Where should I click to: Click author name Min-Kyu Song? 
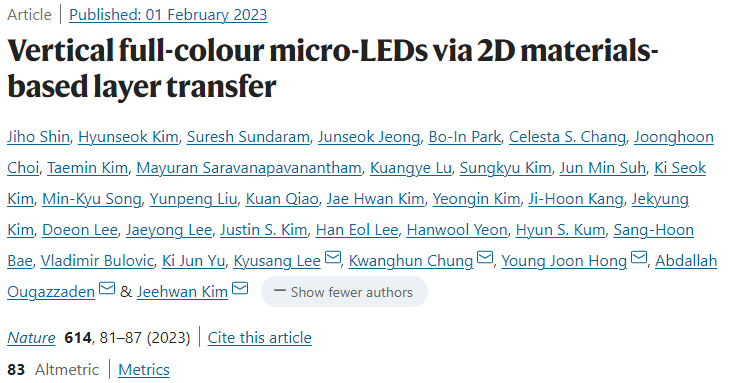(x=91, y=199)
